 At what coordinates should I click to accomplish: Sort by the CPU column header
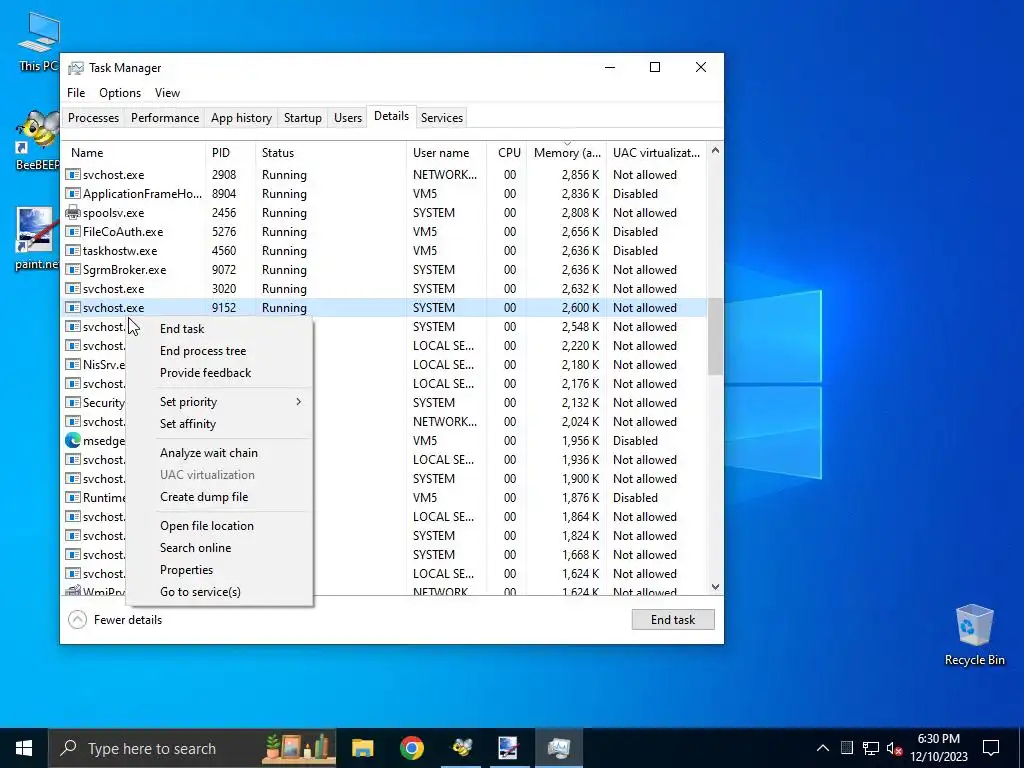coord(507,153)
